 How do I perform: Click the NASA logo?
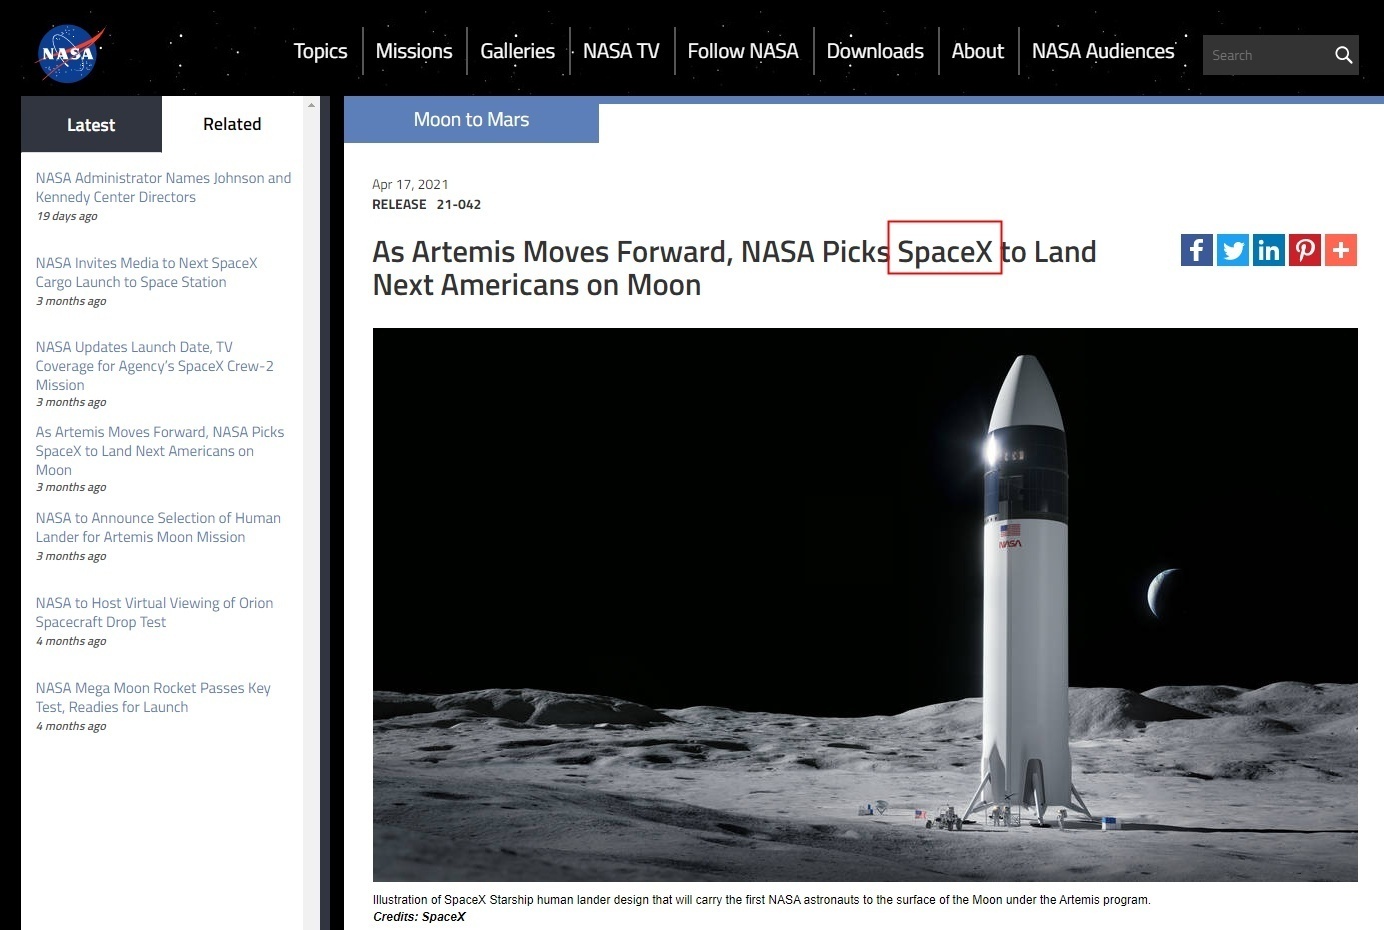pyautogui.click(x=68, y=53)
